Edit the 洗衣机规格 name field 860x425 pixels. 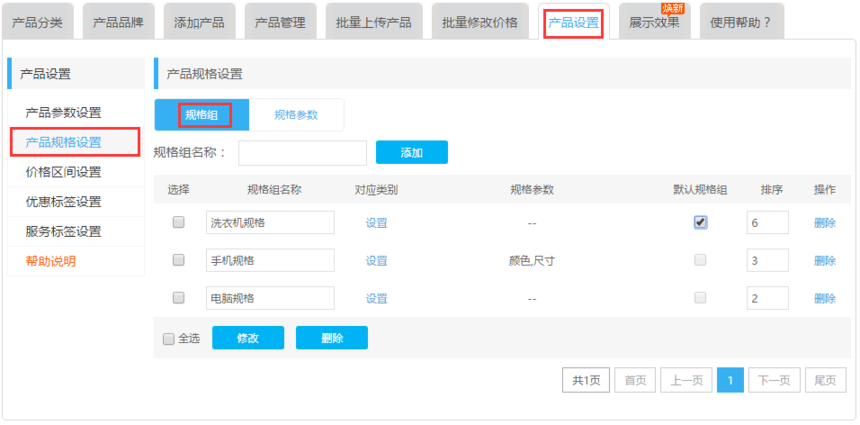270,223
